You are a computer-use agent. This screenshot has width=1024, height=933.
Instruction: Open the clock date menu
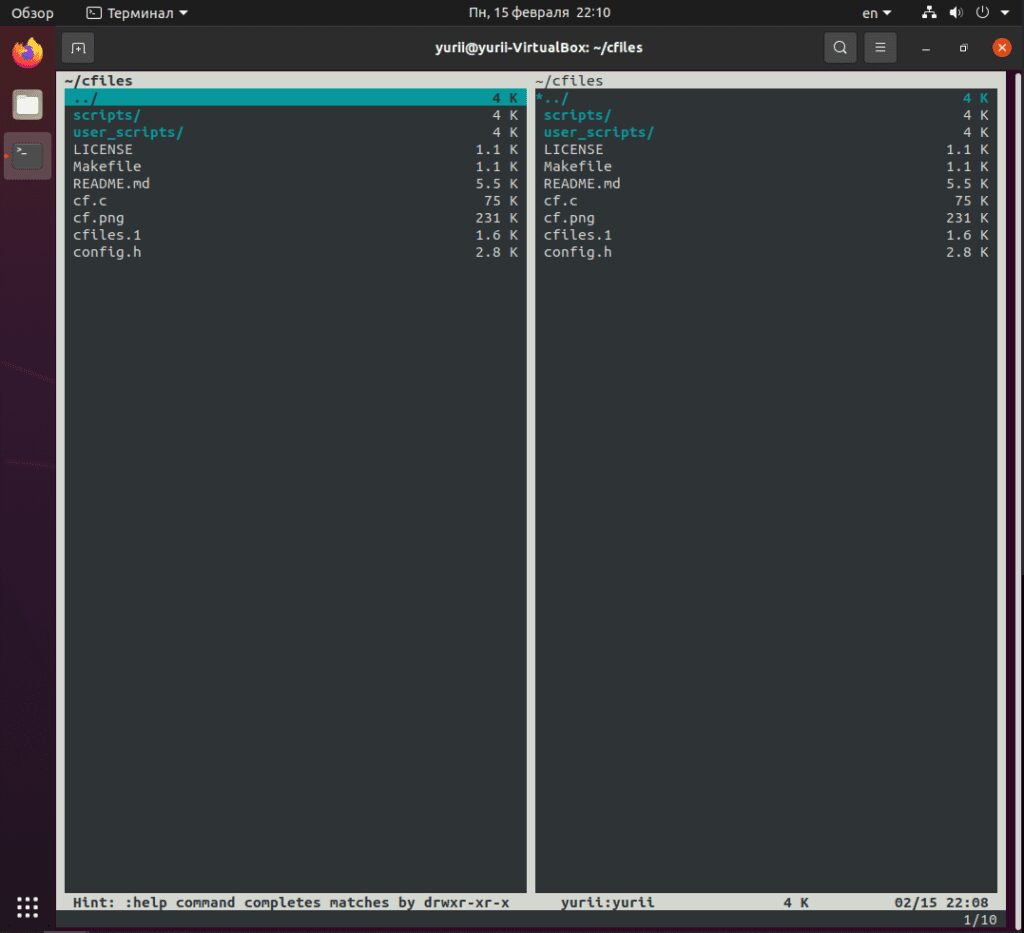(x=539, y=13)
